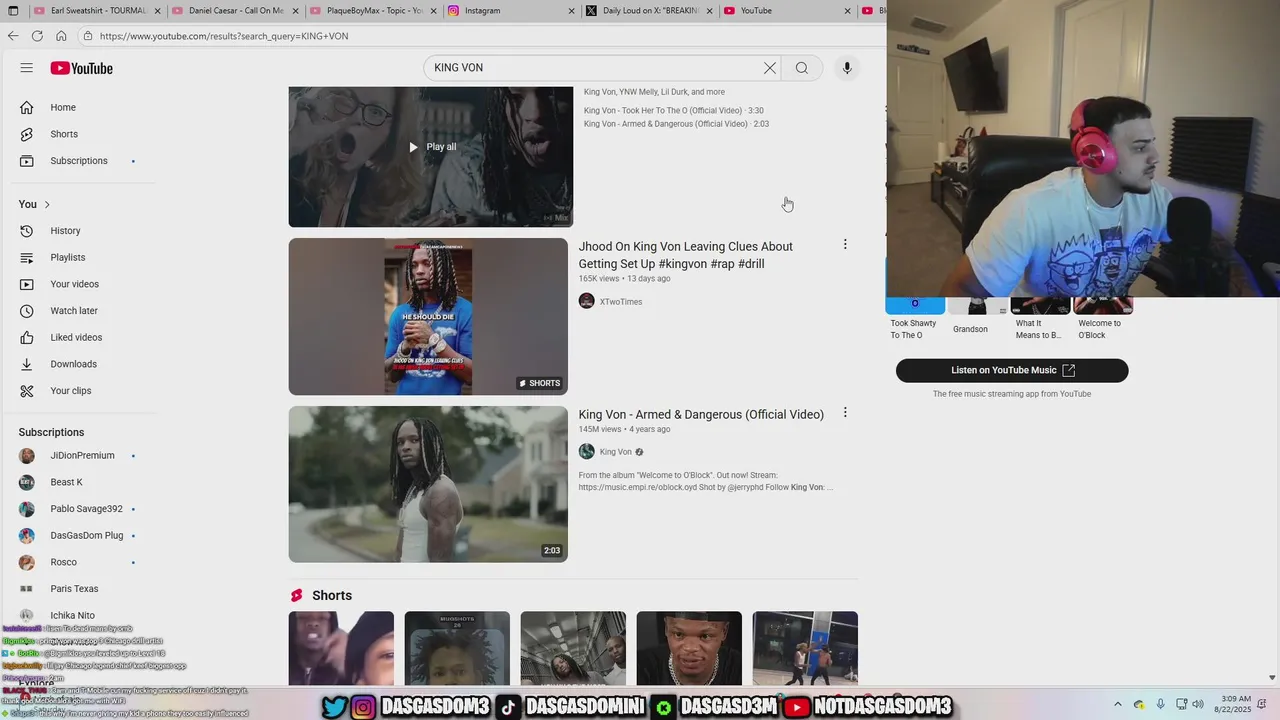Viewport: 1280px width, 720px height.
Task: Click the browser home button
Action: [61, 36]
